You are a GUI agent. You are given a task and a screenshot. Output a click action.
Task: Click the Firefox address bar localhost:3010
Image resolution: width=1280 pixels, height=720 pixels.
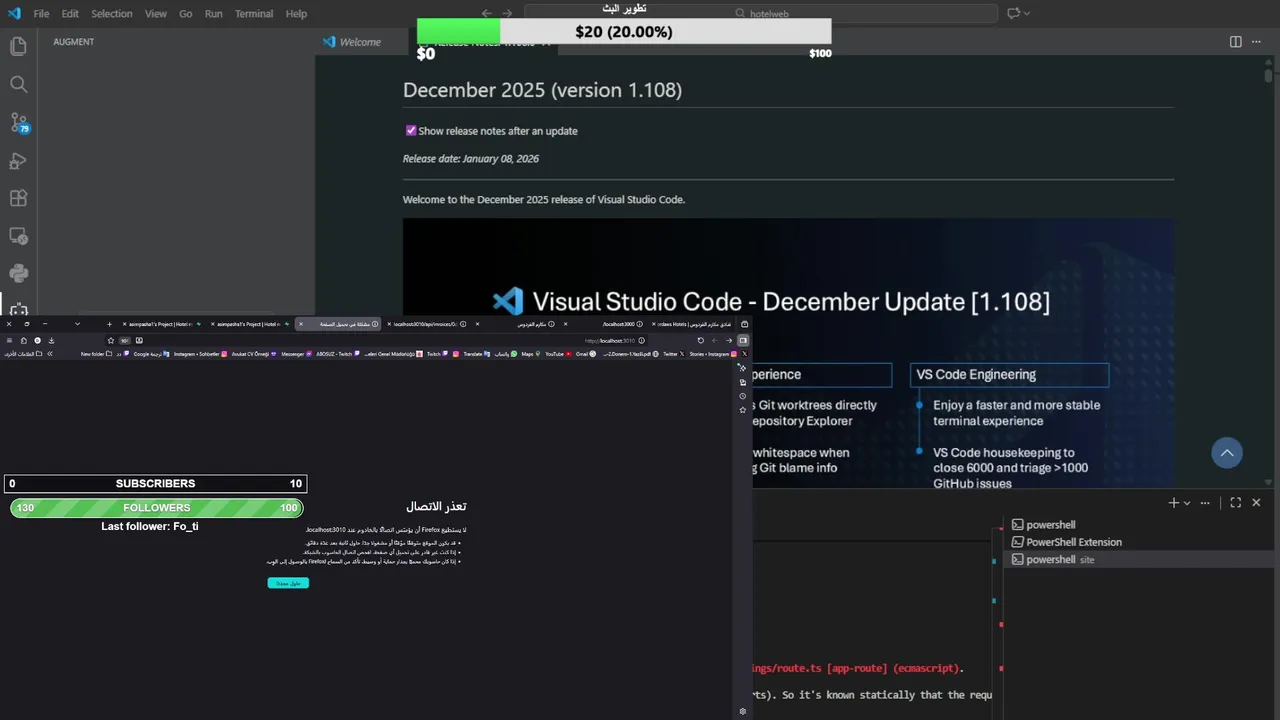click(x=610, y=340)
